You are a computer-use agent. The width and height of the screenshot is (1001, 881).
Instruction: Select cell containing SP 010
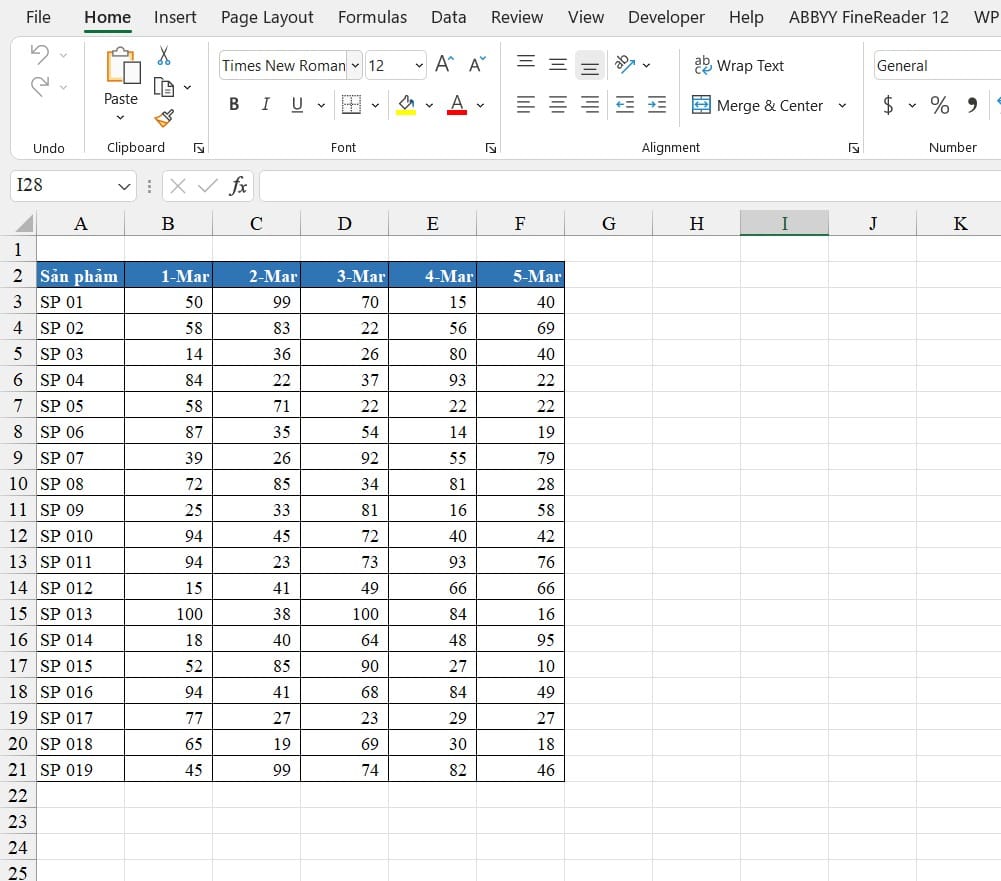point(80,535)
